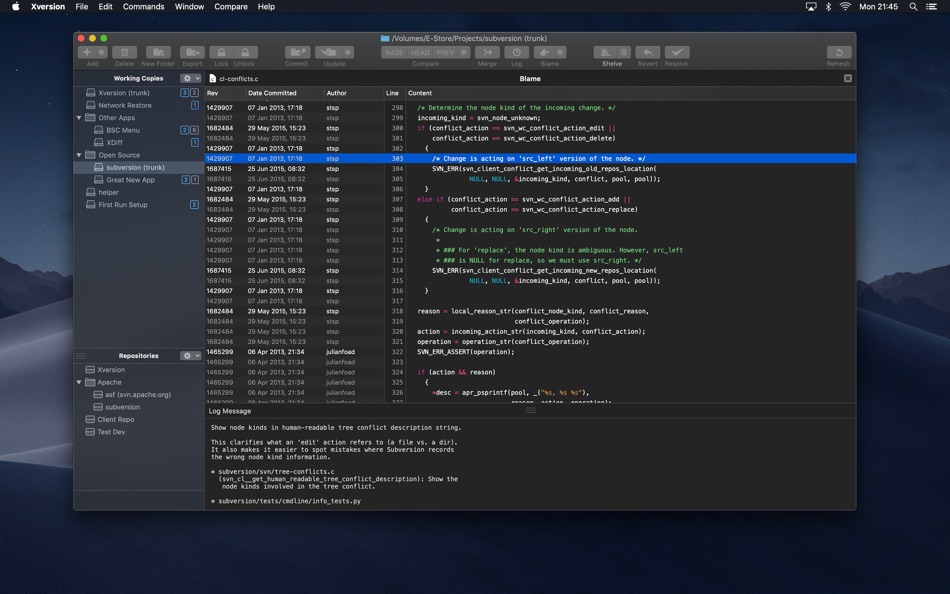Image resolution: width=950 pixels, height=594 pixels.
Task: Click the Export toolbar icon
Action: 192,52
